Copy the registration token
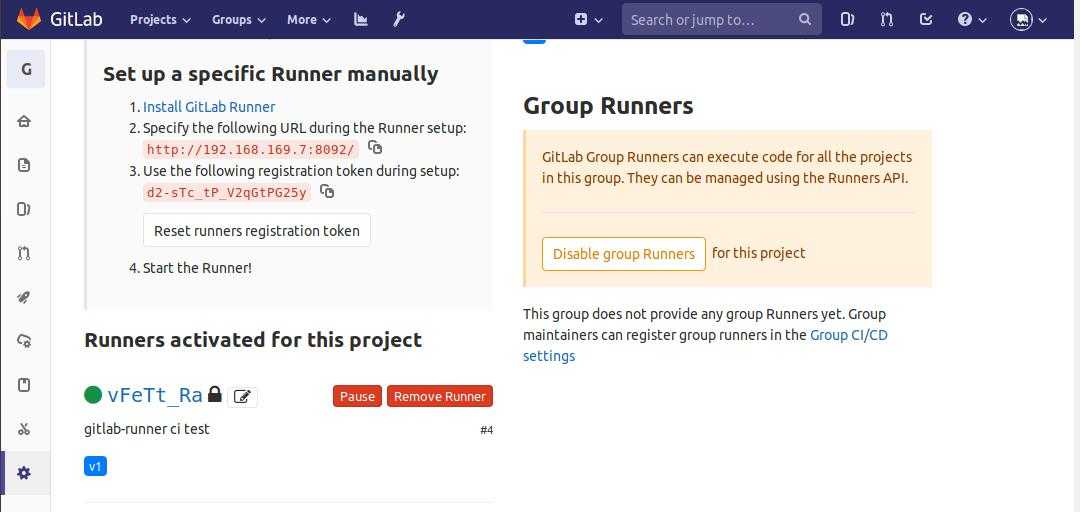 coord(327,191)
